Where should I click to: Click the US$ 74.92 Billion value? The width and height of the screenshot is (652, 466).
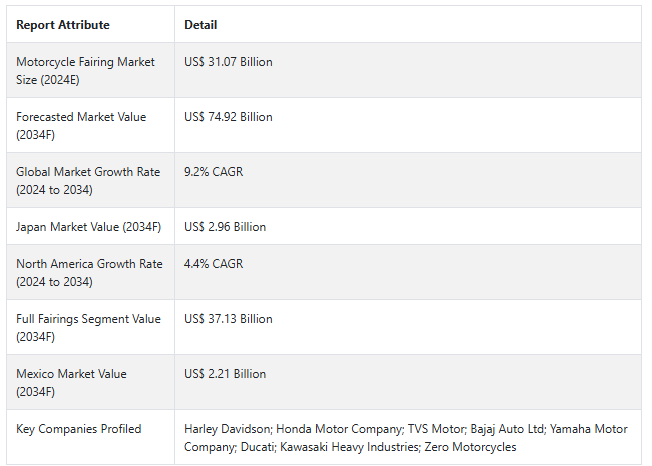[x=228, y=117]
